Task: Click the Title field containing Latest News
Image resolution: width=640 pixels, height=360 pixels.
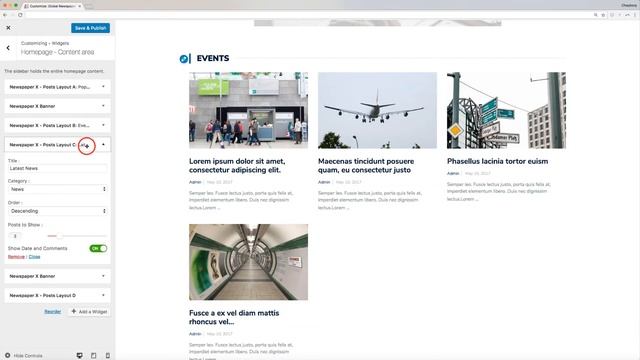Action: (58, 168)
